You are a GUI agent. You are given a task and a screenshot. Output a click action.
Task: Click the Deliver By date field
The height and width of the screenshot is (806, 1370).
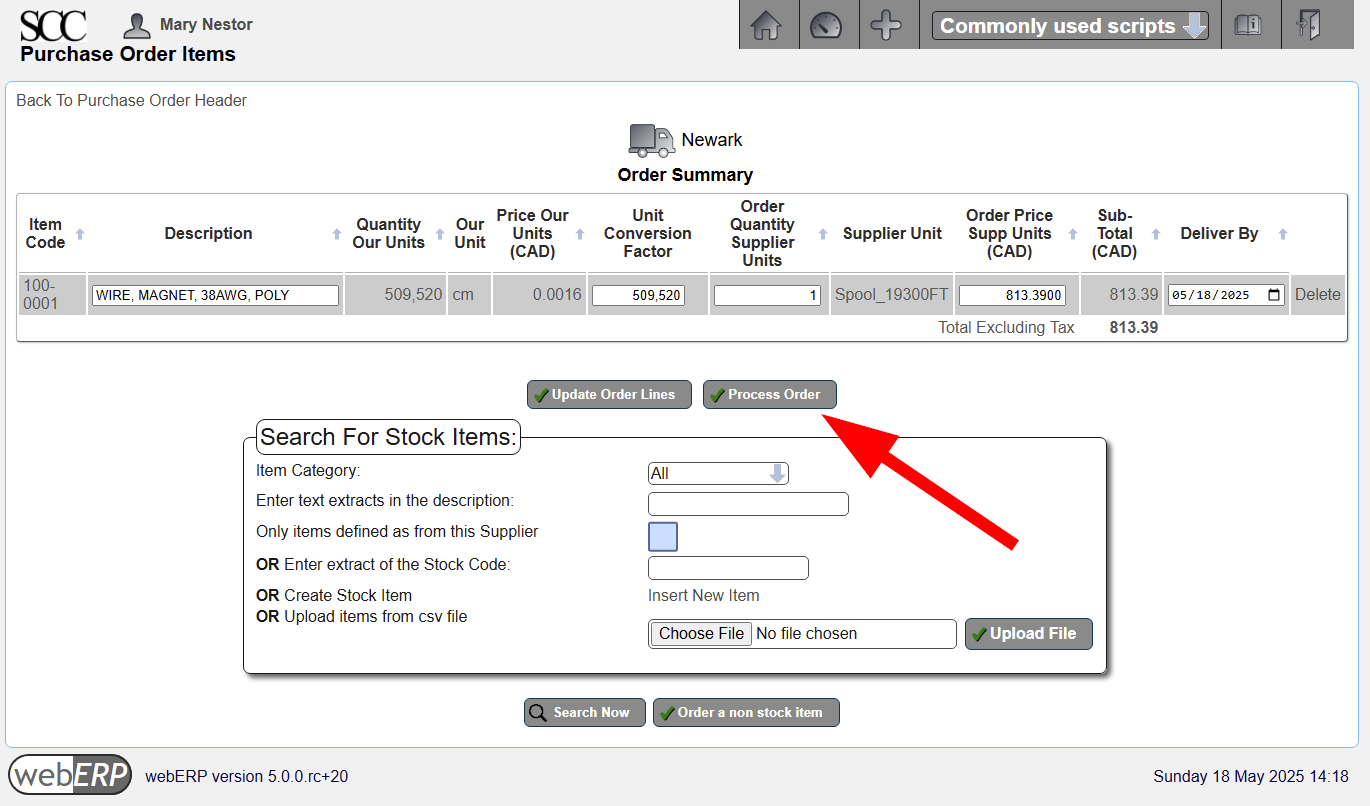tap(1226, 295)
